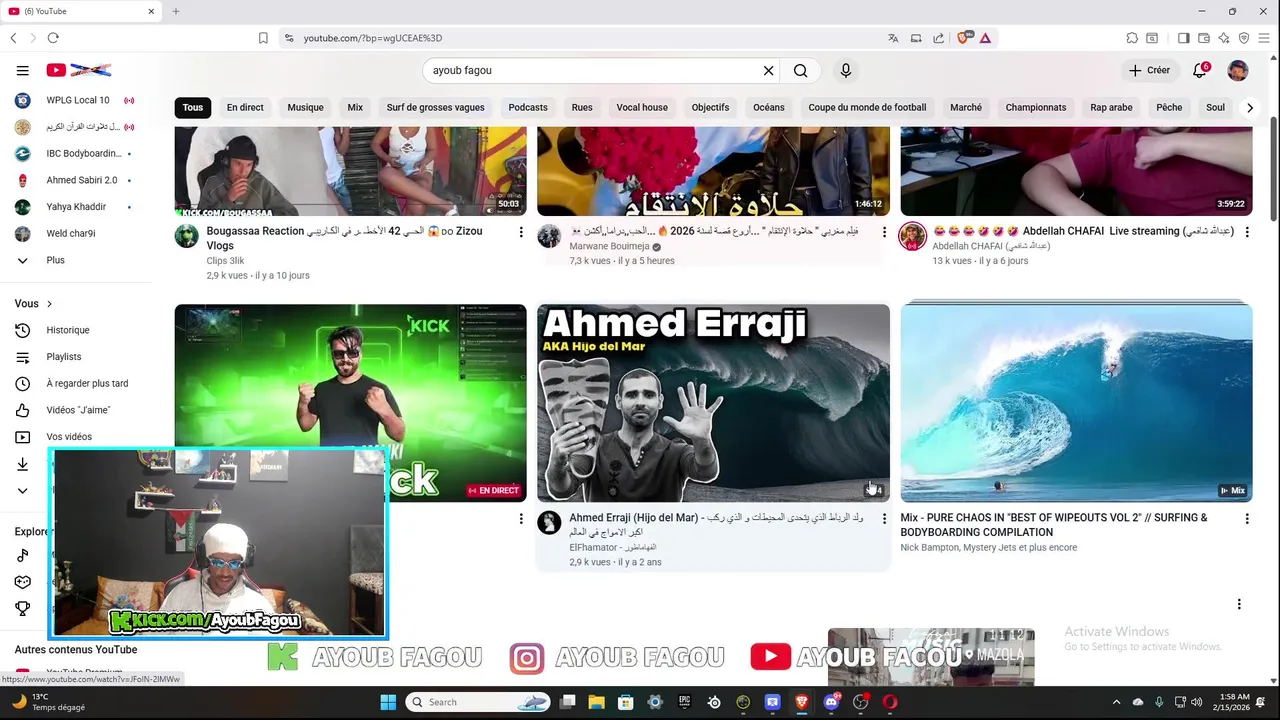Select the Rap arabe filter chip

tap(1111, 107)
